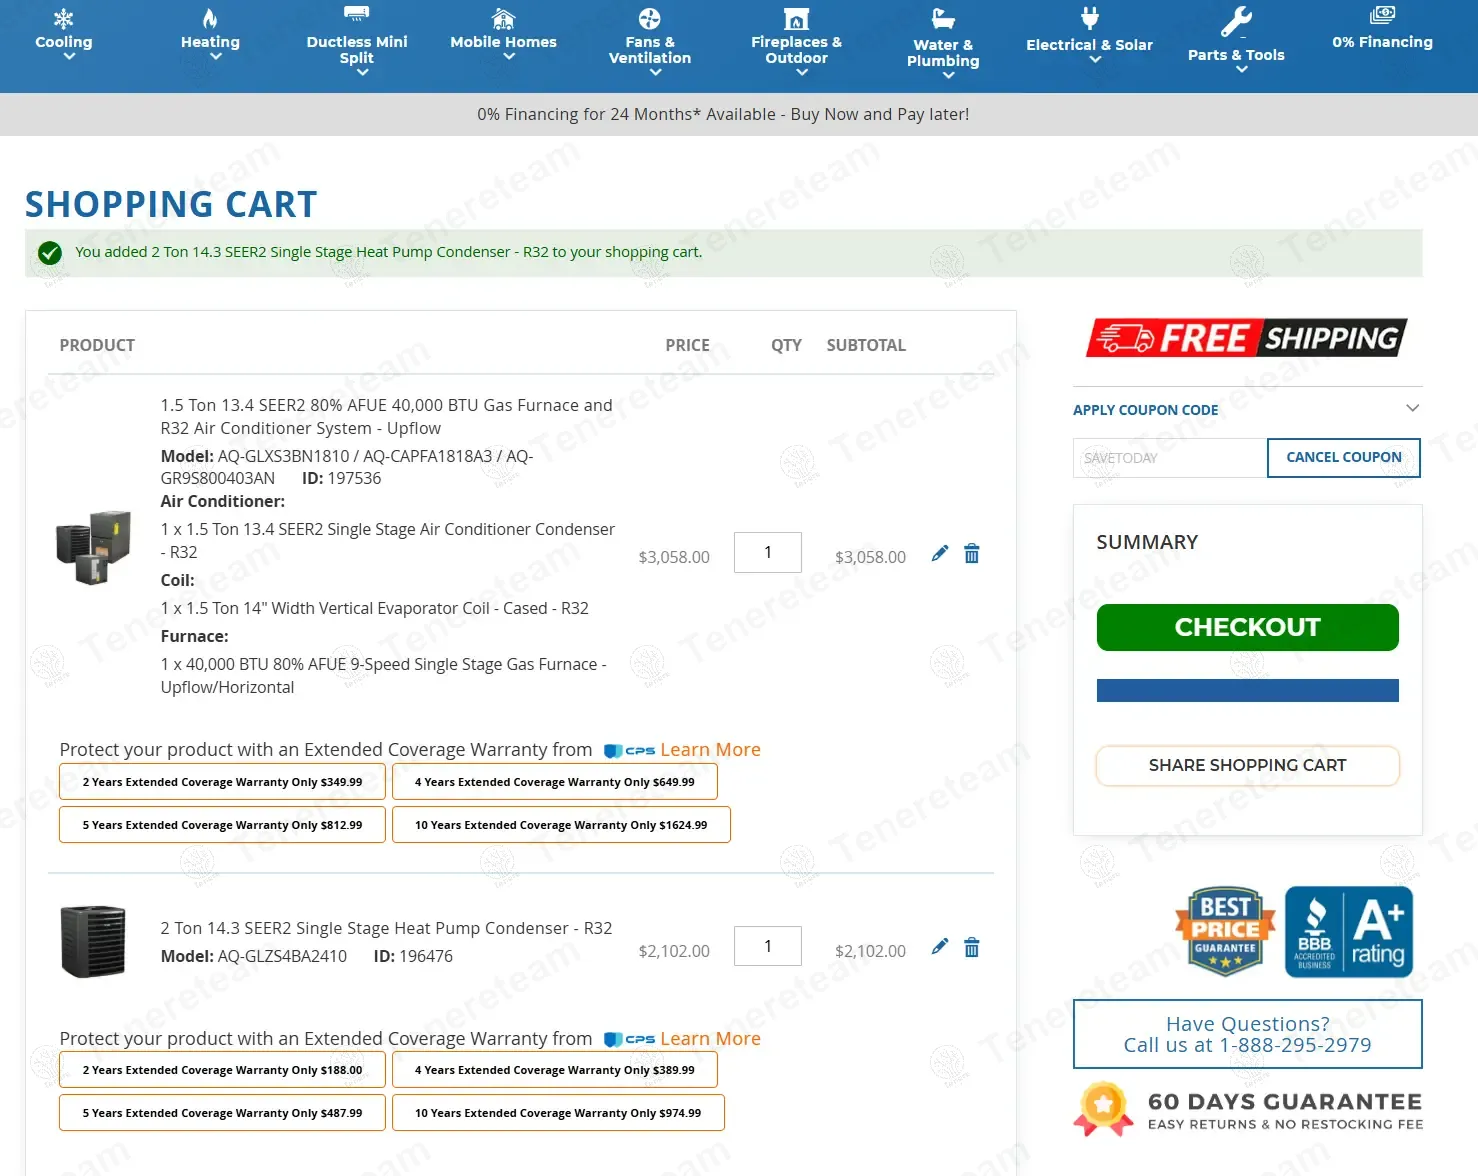Click the Free Shipping banner

click(x=1246, y=338)
